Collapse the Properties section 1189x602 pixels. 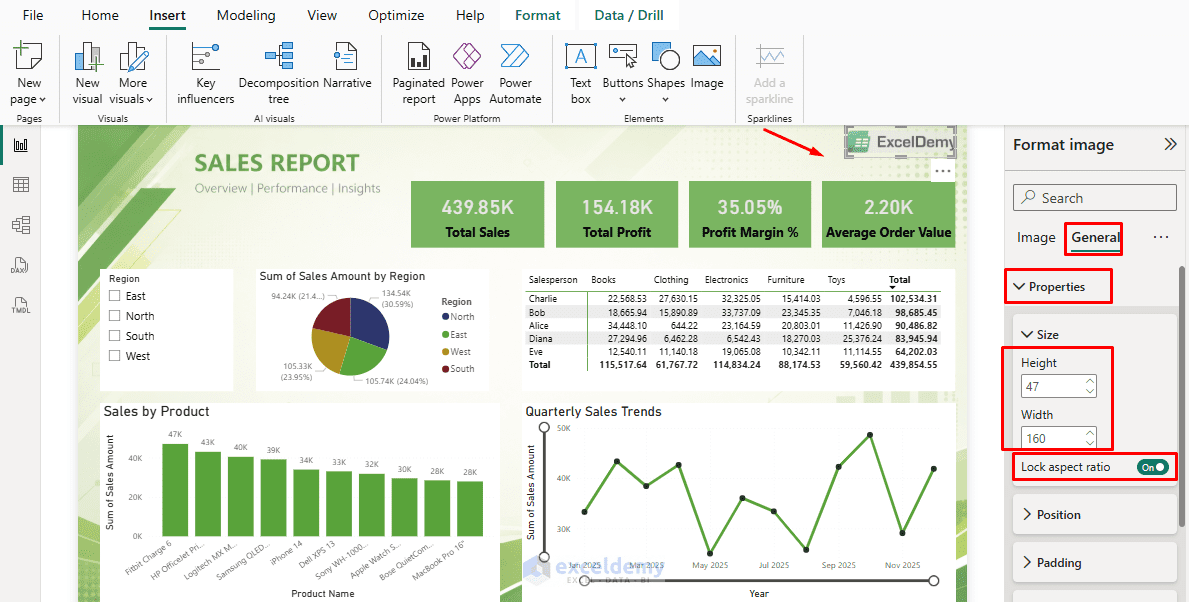(1018, 287)
